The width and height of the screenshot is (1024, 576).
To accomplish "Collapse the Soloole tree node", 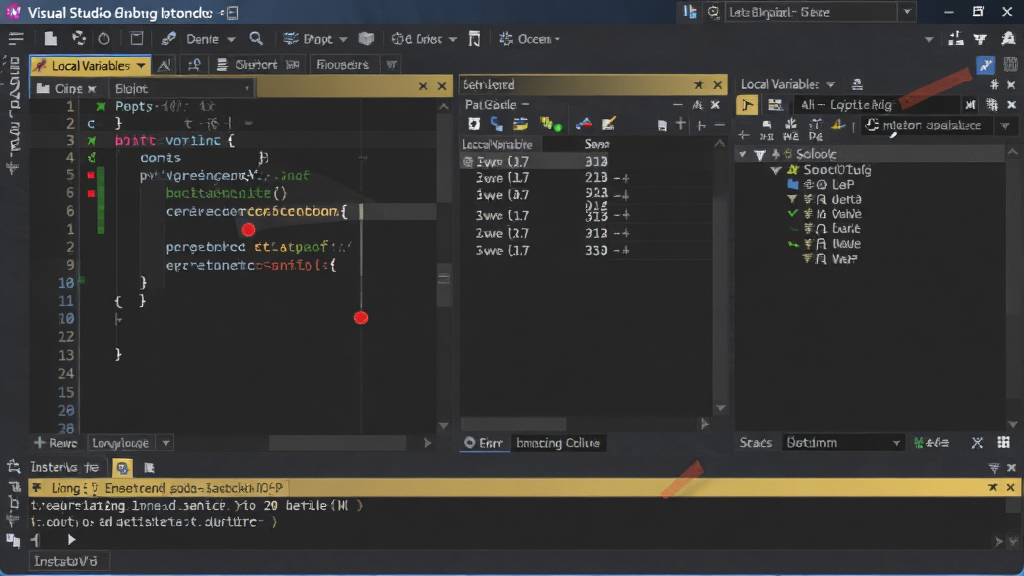I will [x=743, y=154].
